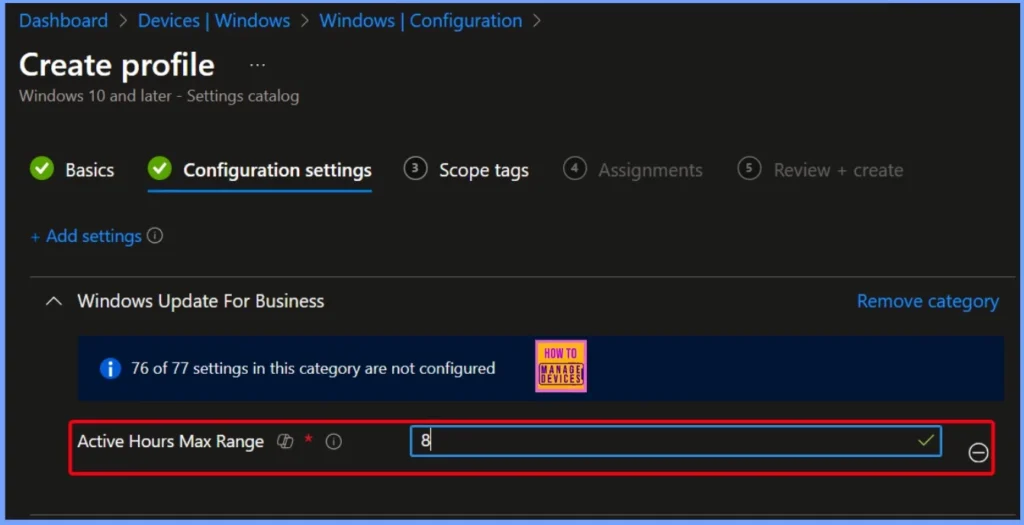Click the Active Hours Max Range label
The width and height of the screenshot is (1024, 525).
(170, 441)
